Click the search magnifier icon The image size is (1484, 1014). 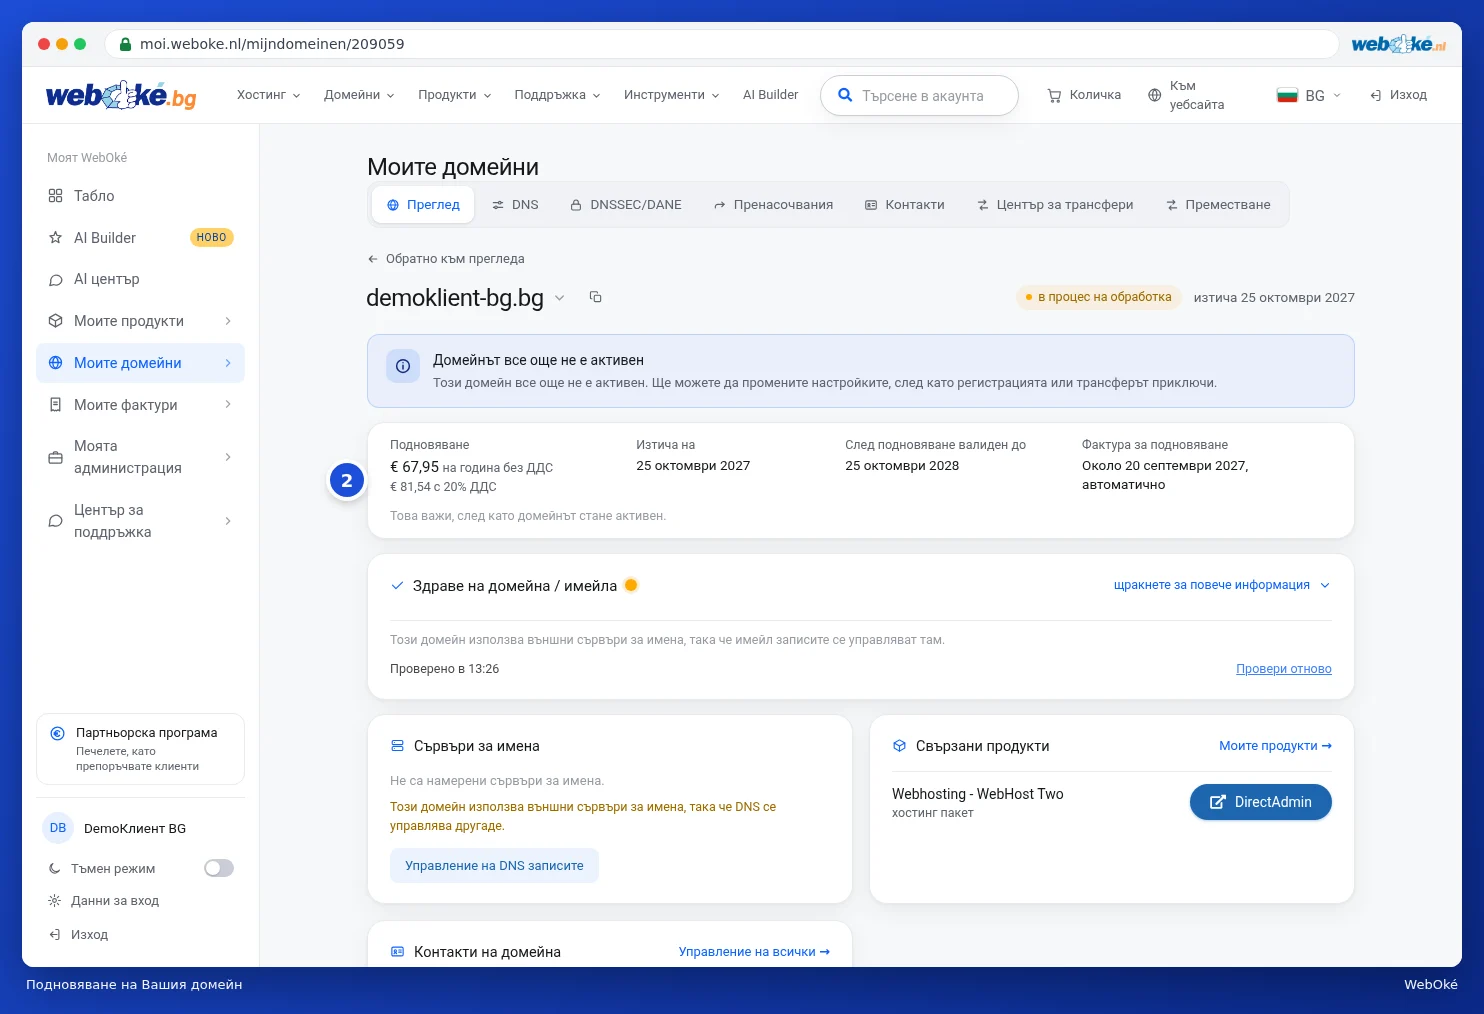point(845,95)
